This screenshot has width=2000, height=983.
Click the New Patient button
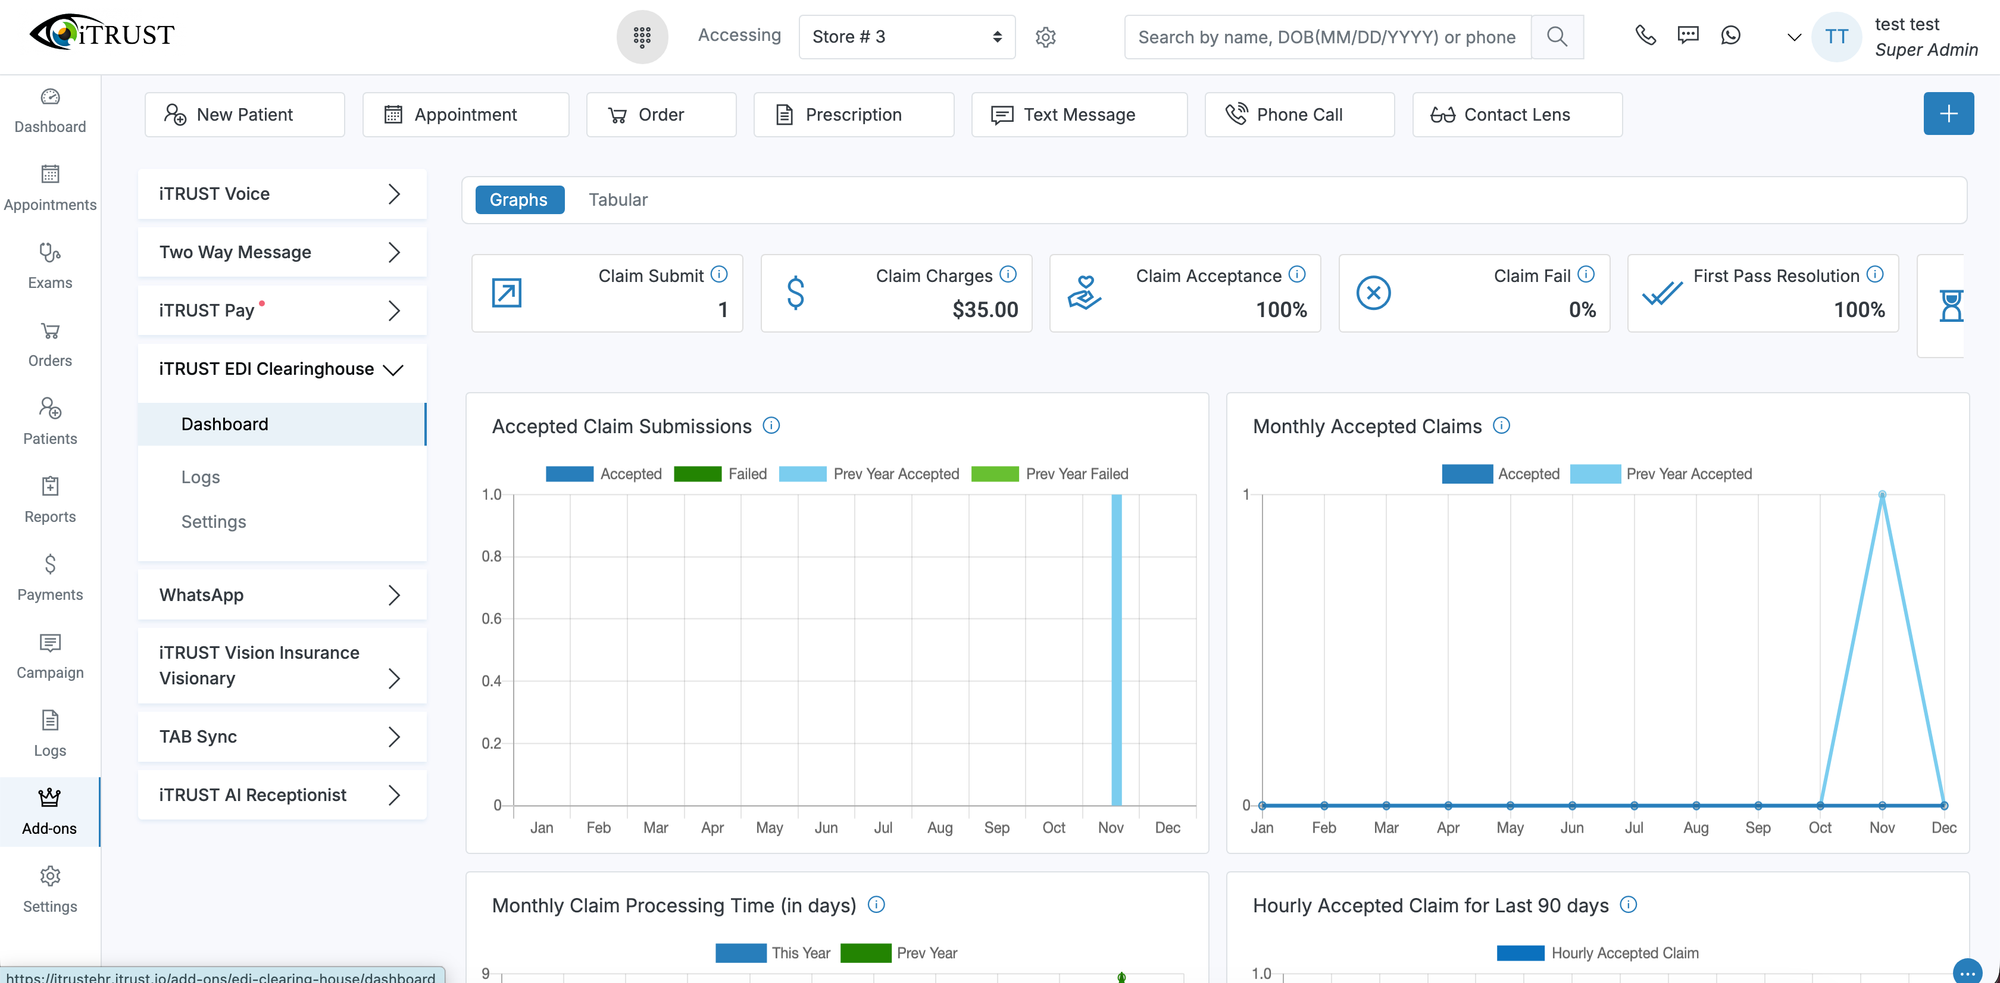click(244, 115)
